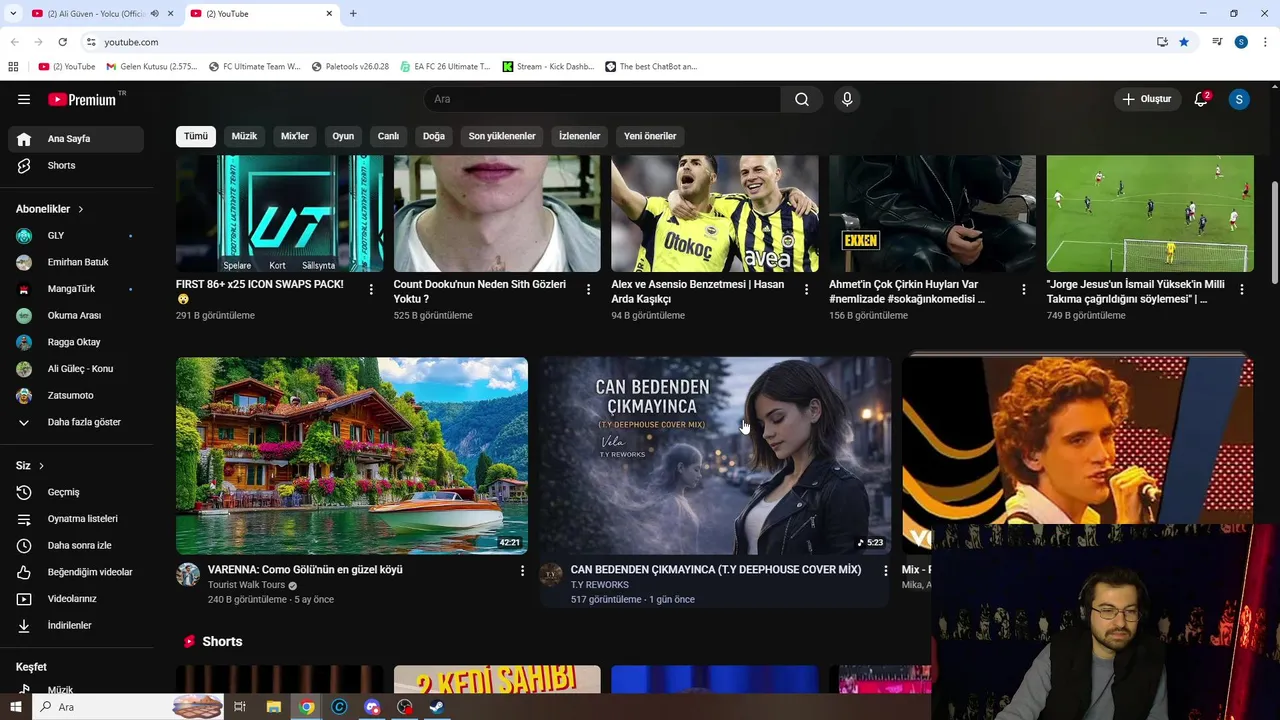Open İndirilenler downloads page
The image size is (1280, 720).
coord(76,625)
